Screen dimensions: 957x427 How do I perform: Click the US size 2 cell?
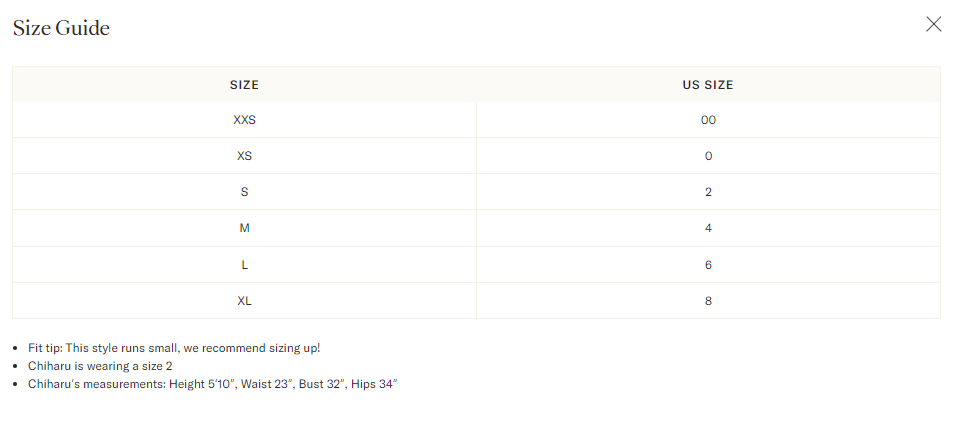point(708,192)
